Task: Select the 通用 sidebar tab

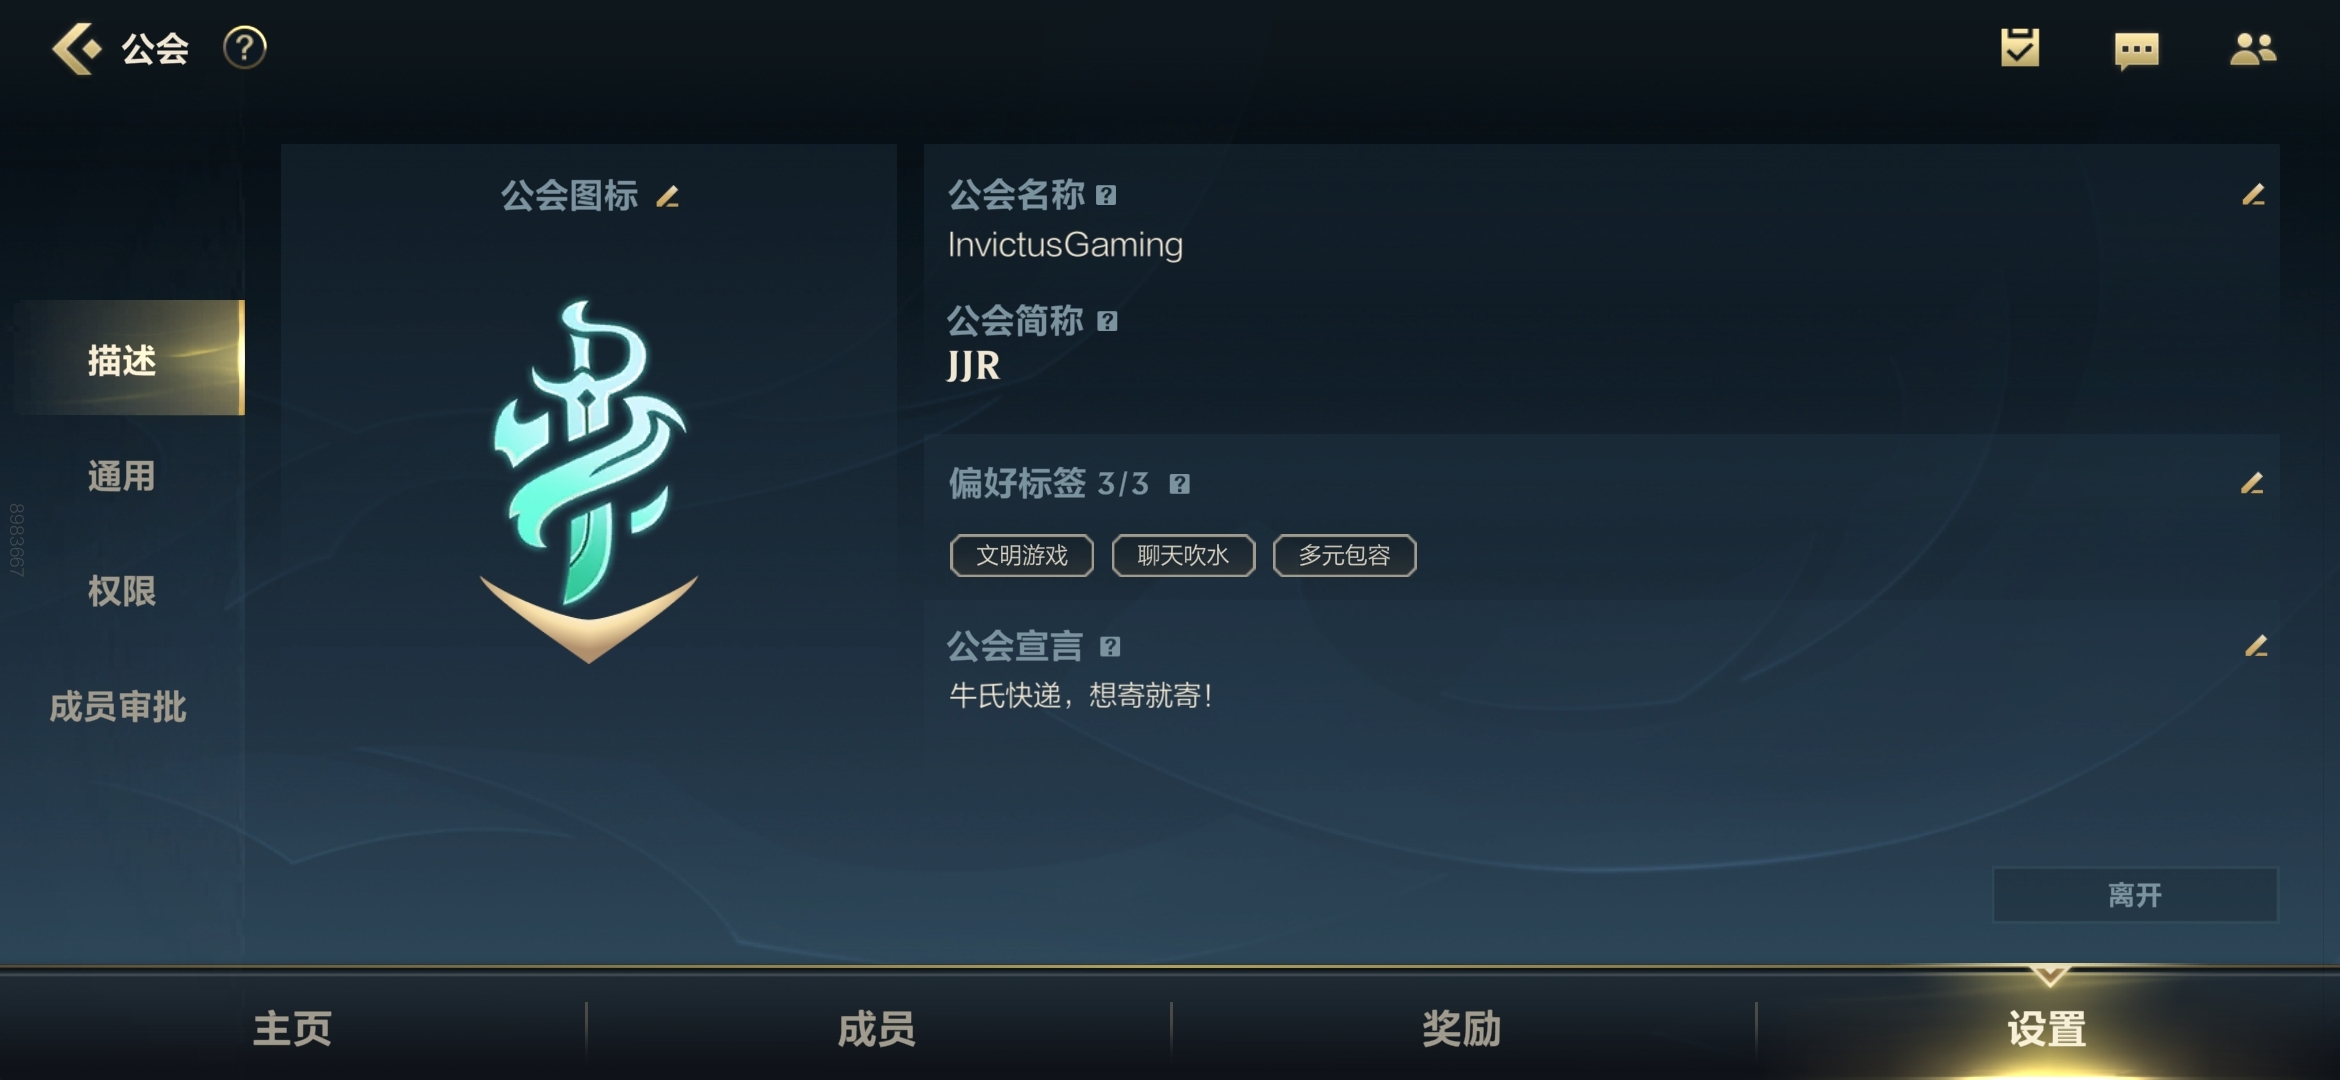Action: (122, 476)
